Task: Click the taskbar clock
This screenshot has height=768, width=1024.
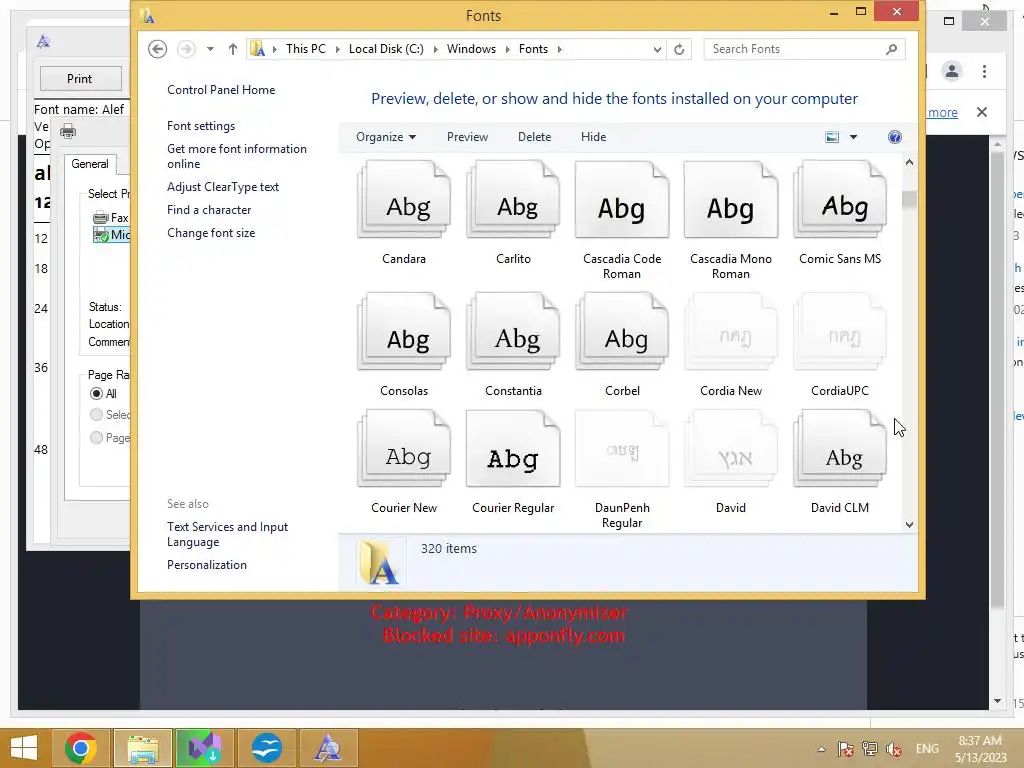Action: pos(980,749)
